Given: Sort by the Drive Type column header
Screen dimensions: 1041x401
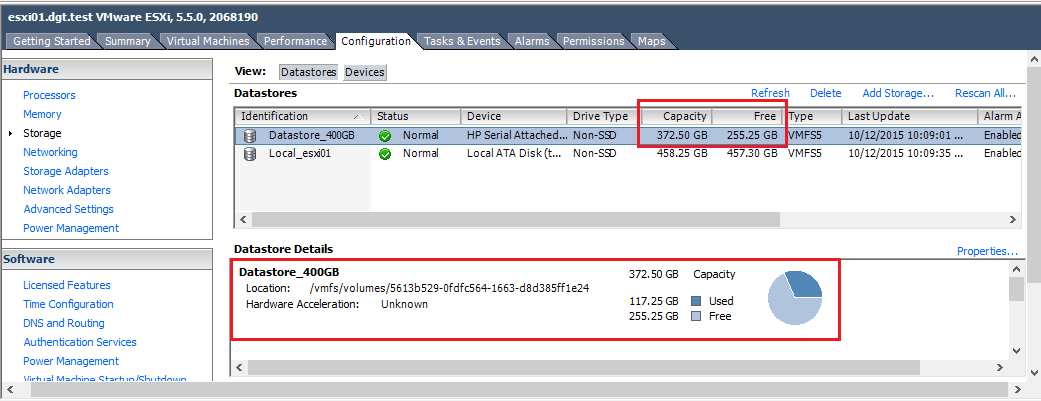Looking at the screenshot, I should click(x=603, y=116).
